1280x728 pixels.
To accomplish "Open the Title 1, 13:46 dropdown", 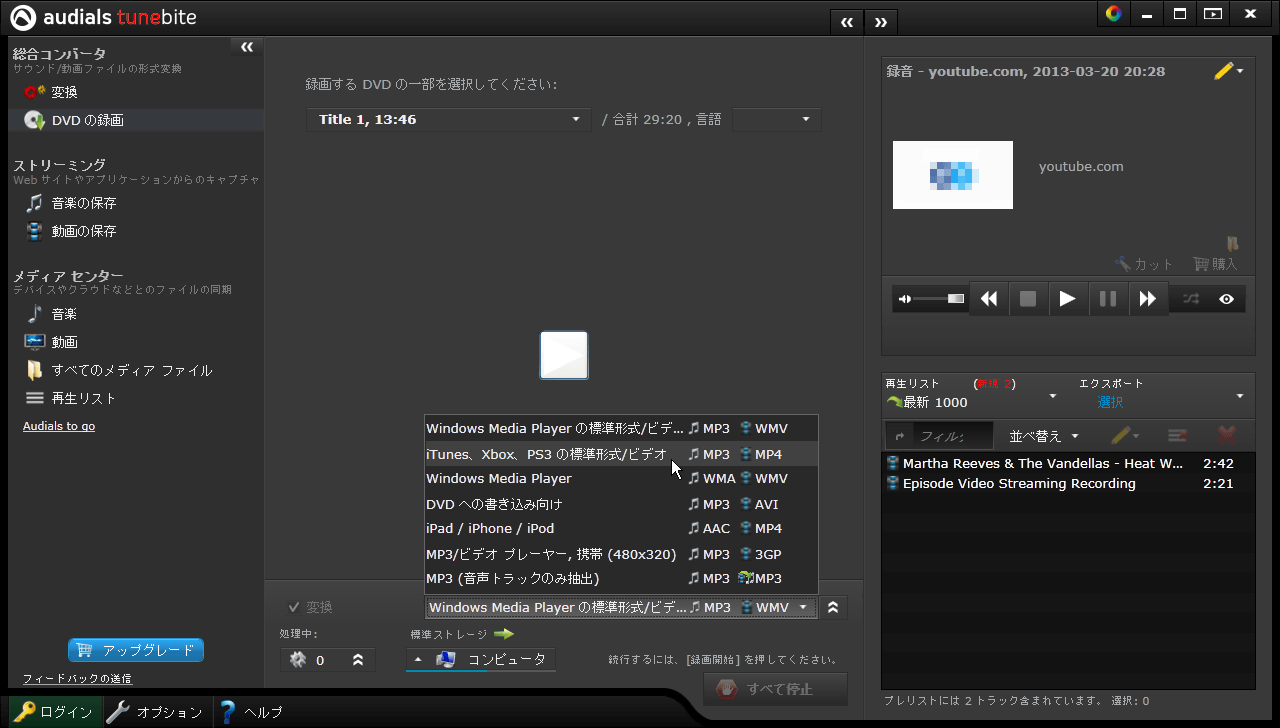I will [x=448, y=119].
